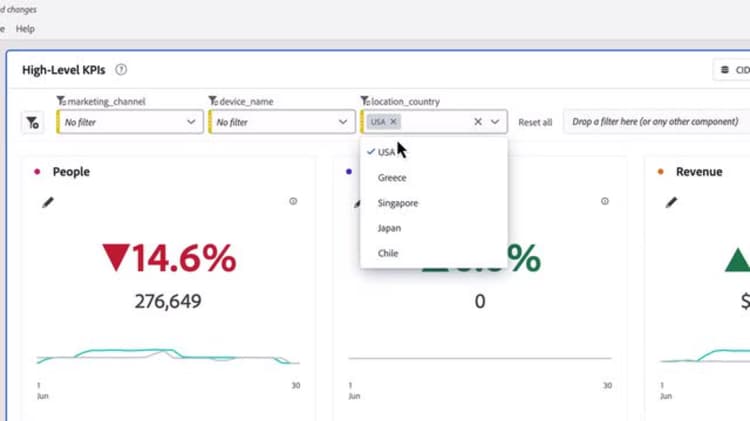The height and width of the screenshot is (421, 750).
Task: Edit the People visualization with pencil icon
Action: pos(48,202)
